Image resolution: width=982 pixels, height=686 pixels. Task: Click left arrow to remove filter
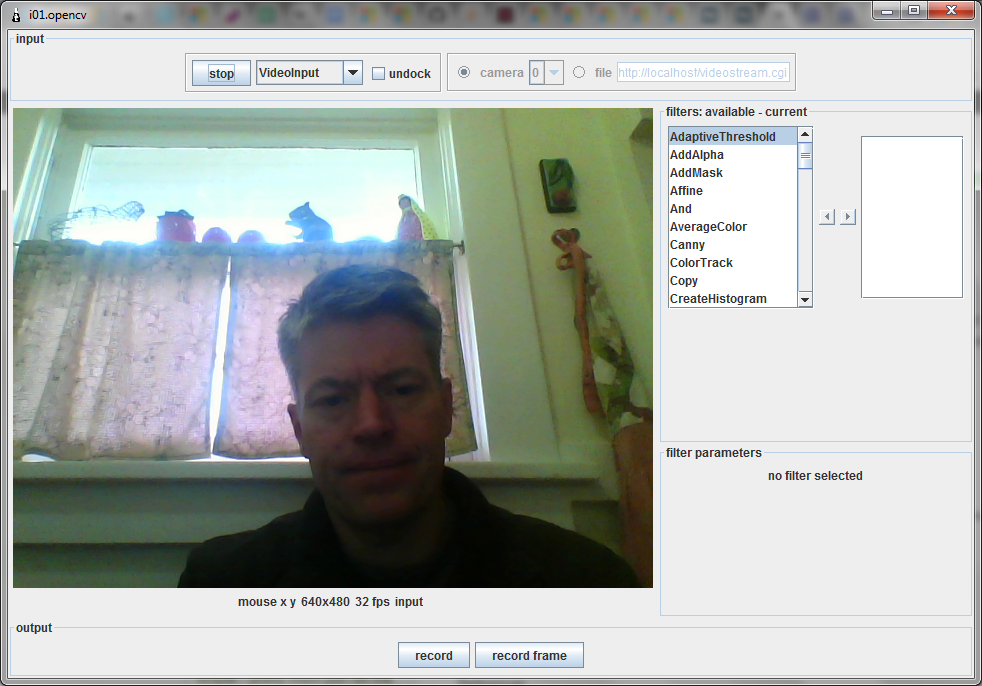827,217
